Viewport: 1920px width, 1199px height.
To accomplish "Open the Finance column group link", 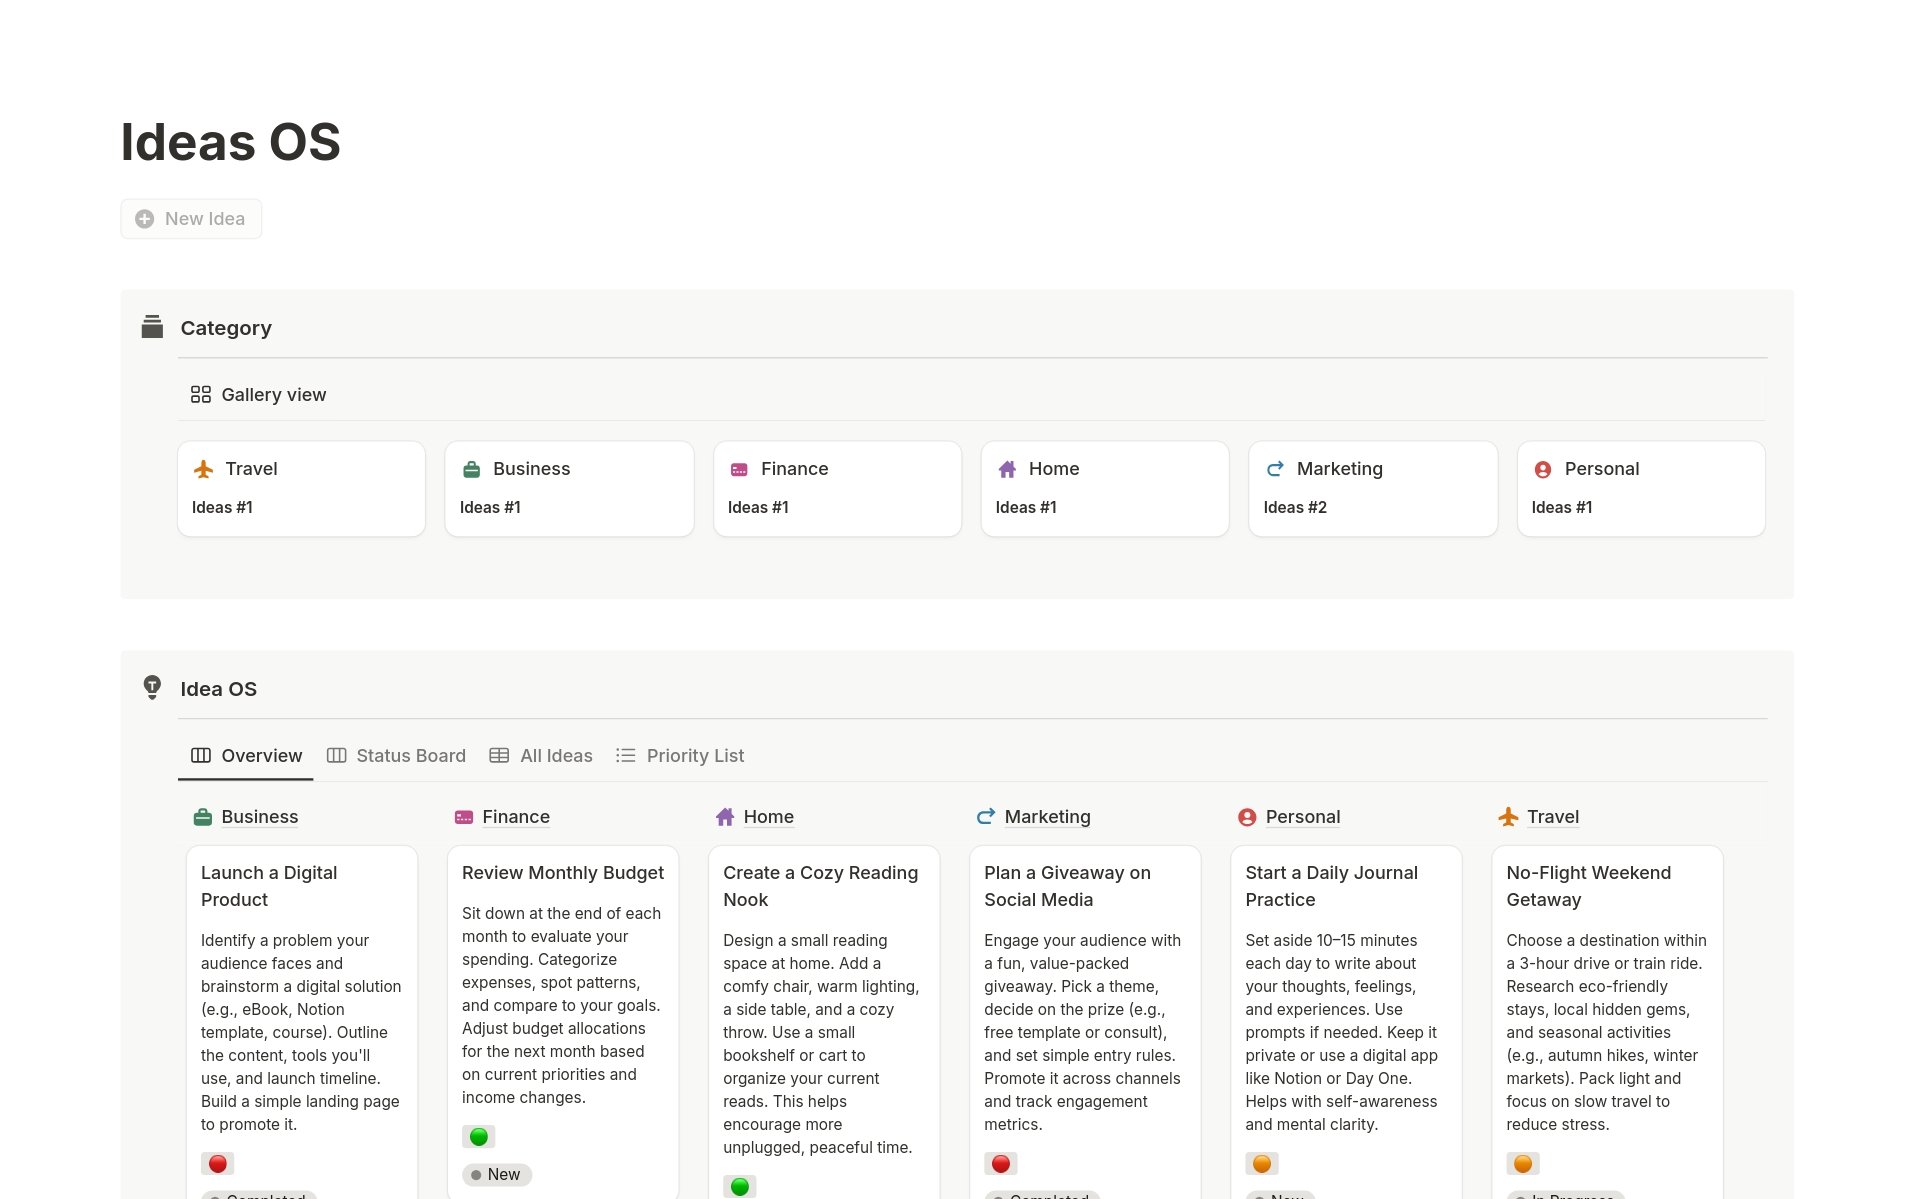I will 516,817.
